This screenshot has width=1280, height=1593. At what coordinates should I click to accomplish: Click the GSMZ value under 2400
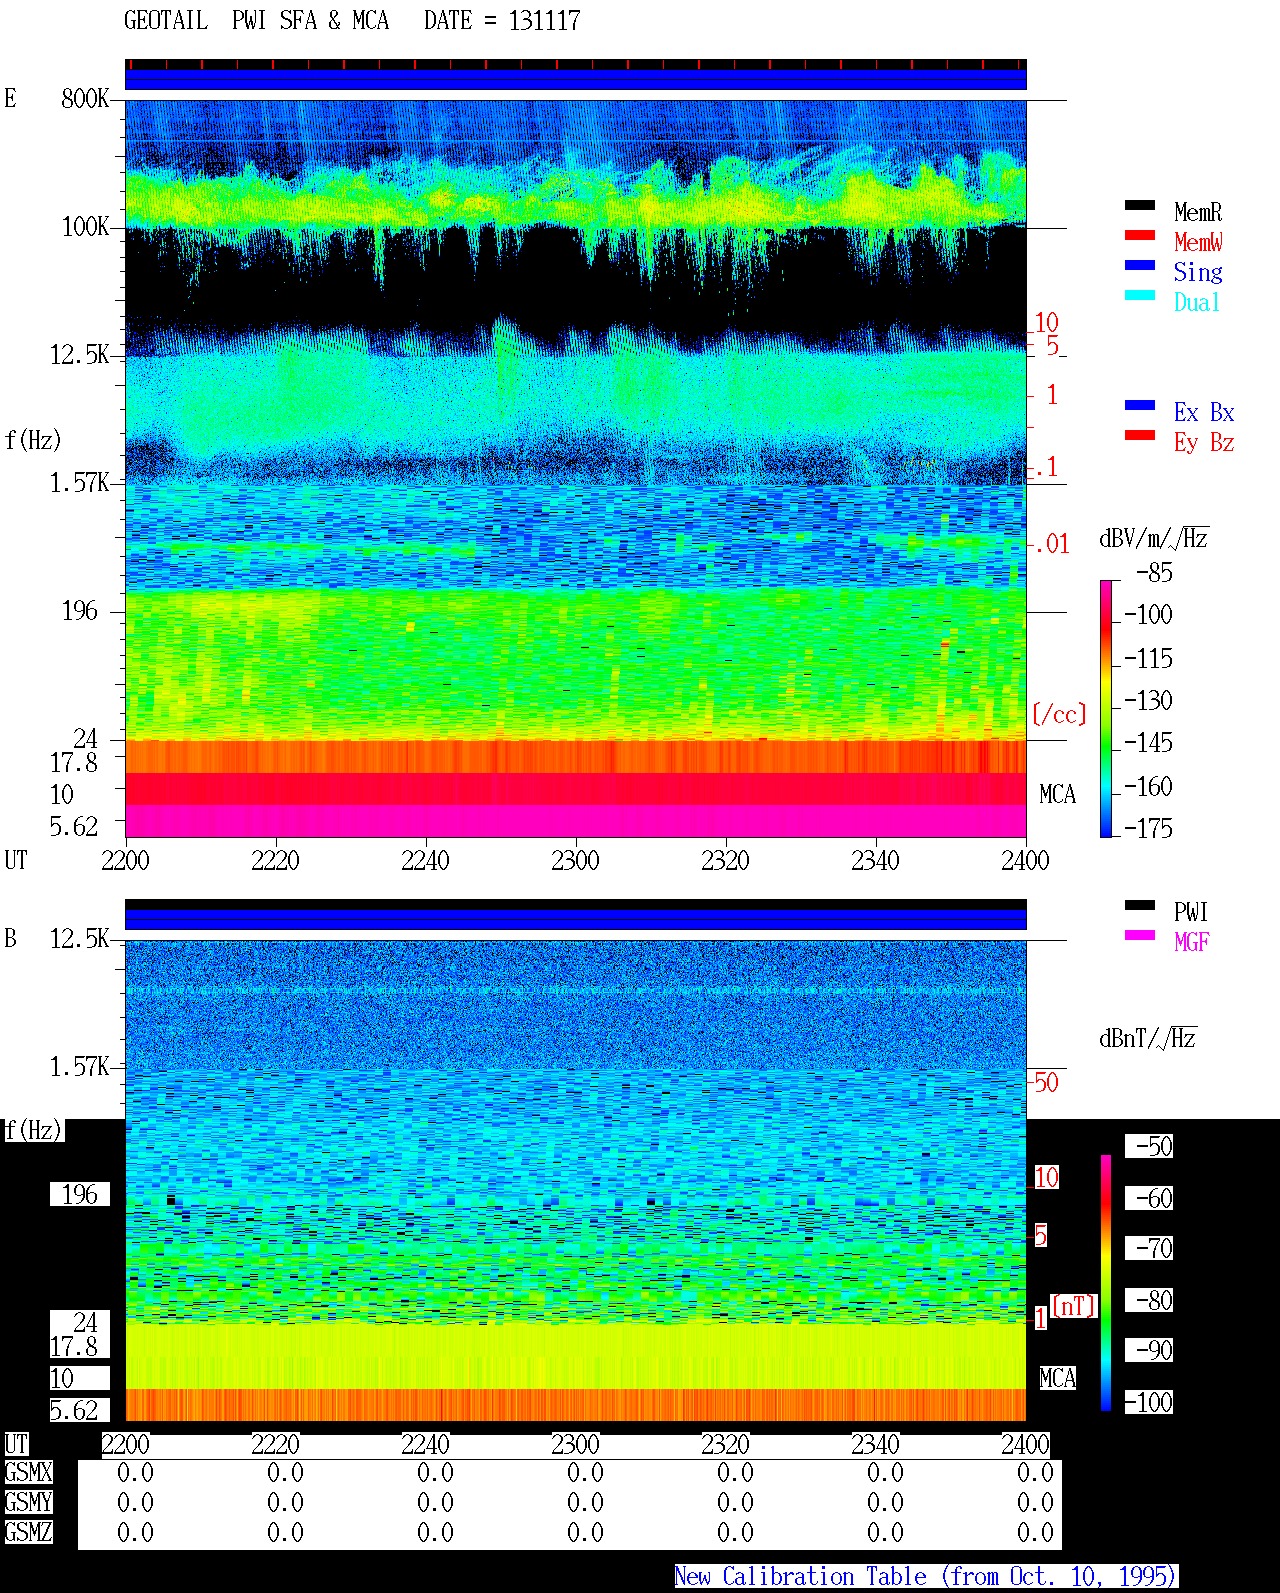tap(1035, 1533)
